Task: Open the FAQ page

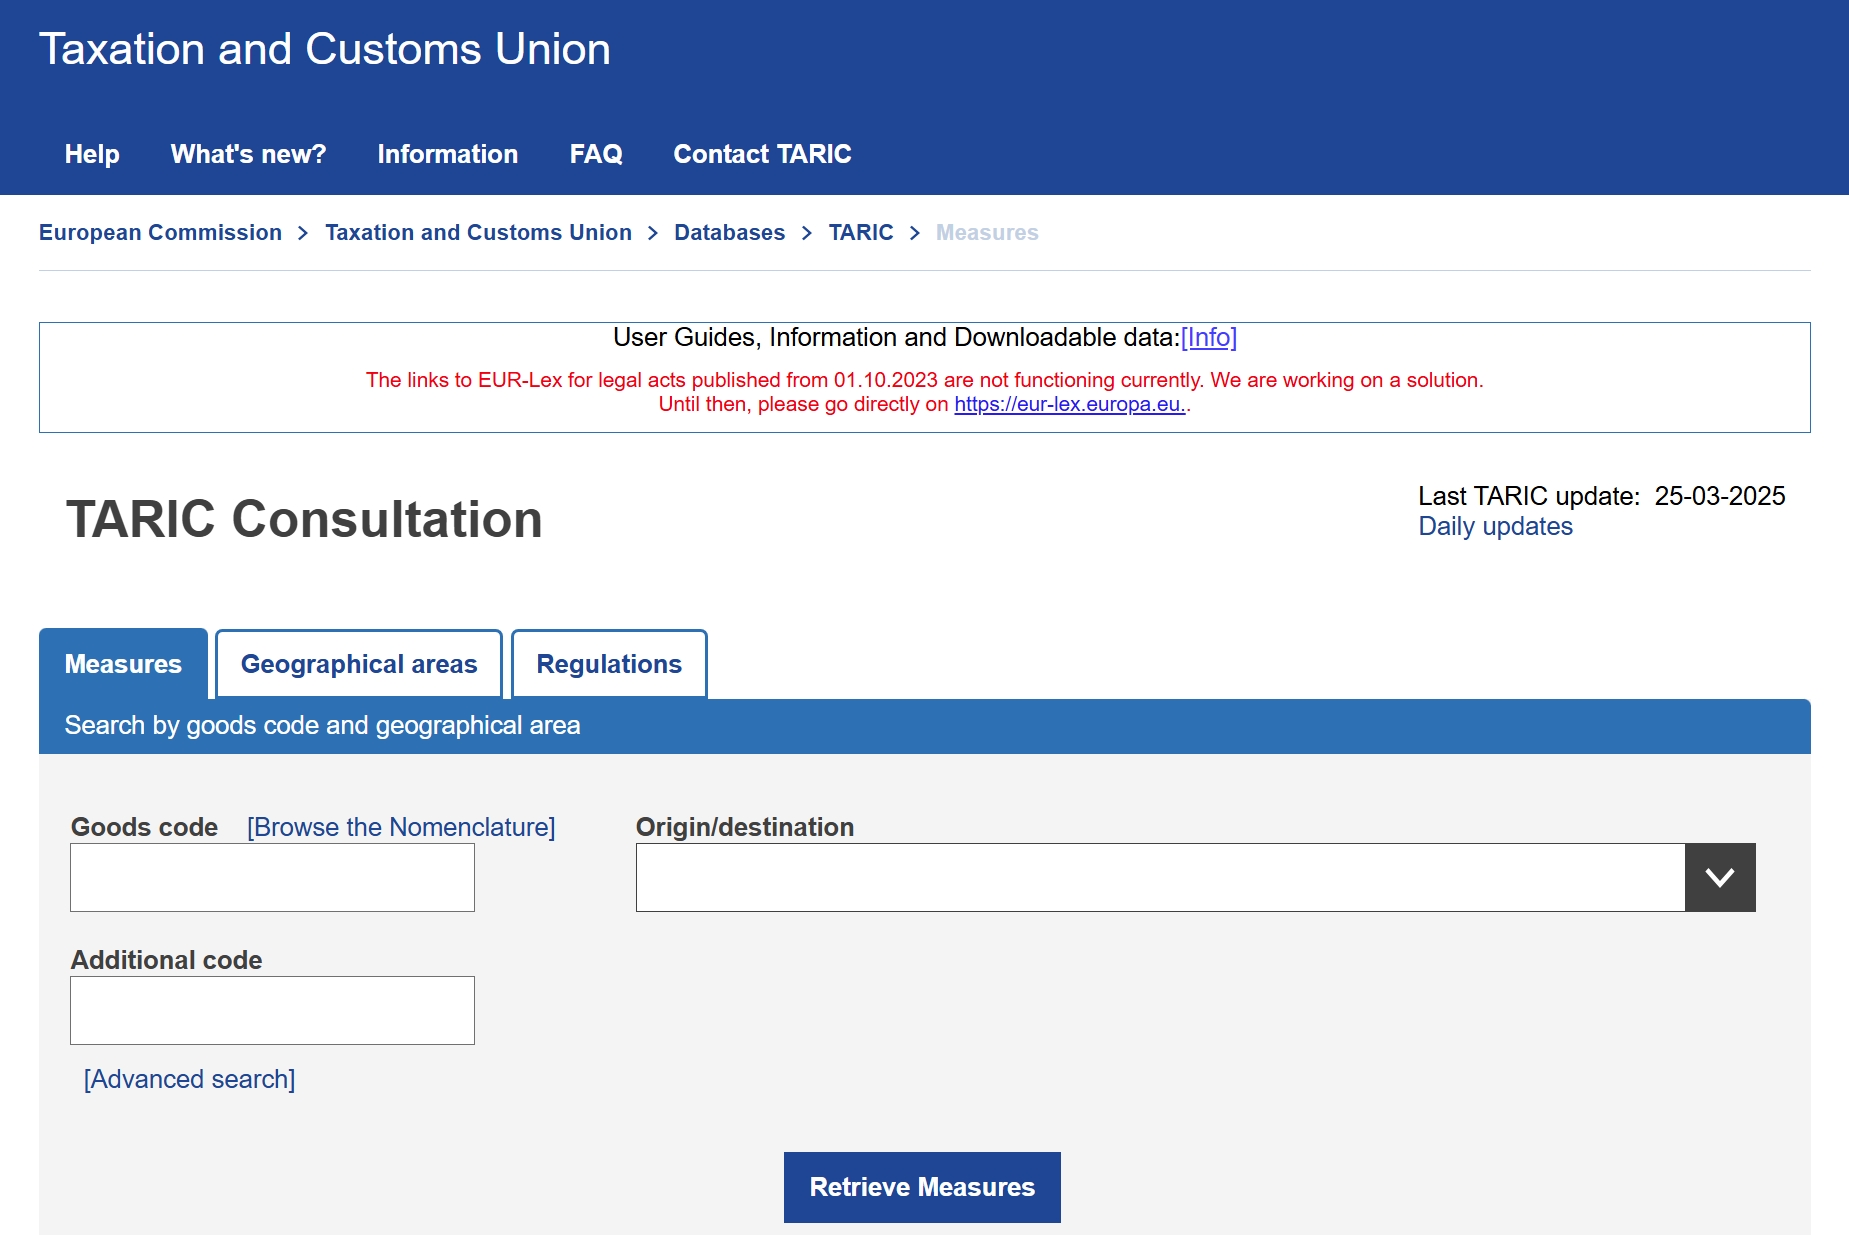Action: 596,154
